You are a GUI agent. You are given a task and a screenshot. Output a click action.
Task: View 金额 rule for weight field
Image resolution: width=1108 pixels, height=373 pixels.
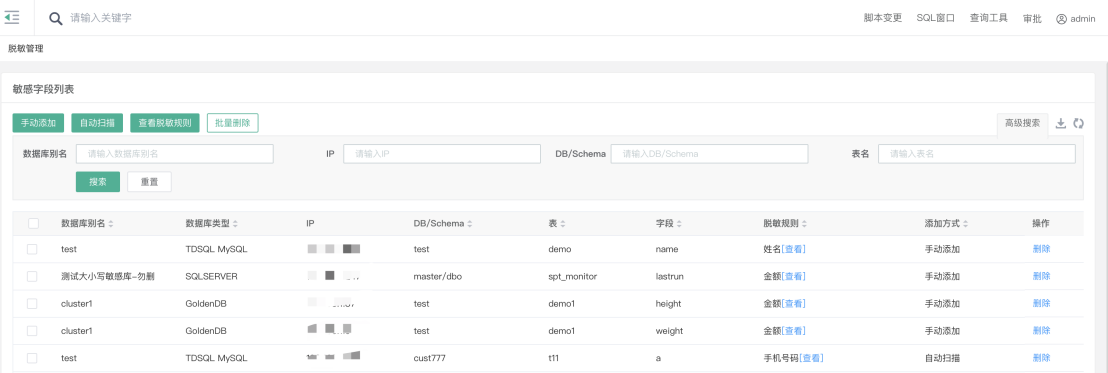[794, 331]
